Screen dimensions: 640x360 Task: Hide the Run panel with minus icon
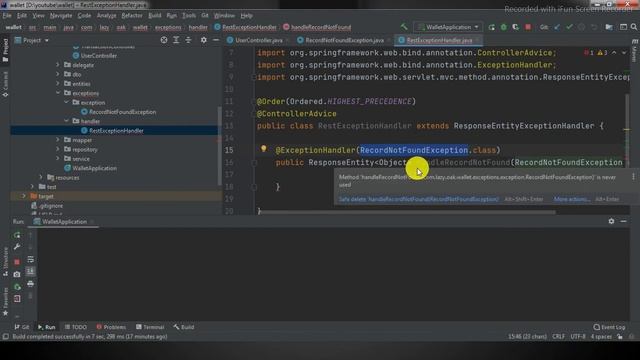click(x=623, y=221)
